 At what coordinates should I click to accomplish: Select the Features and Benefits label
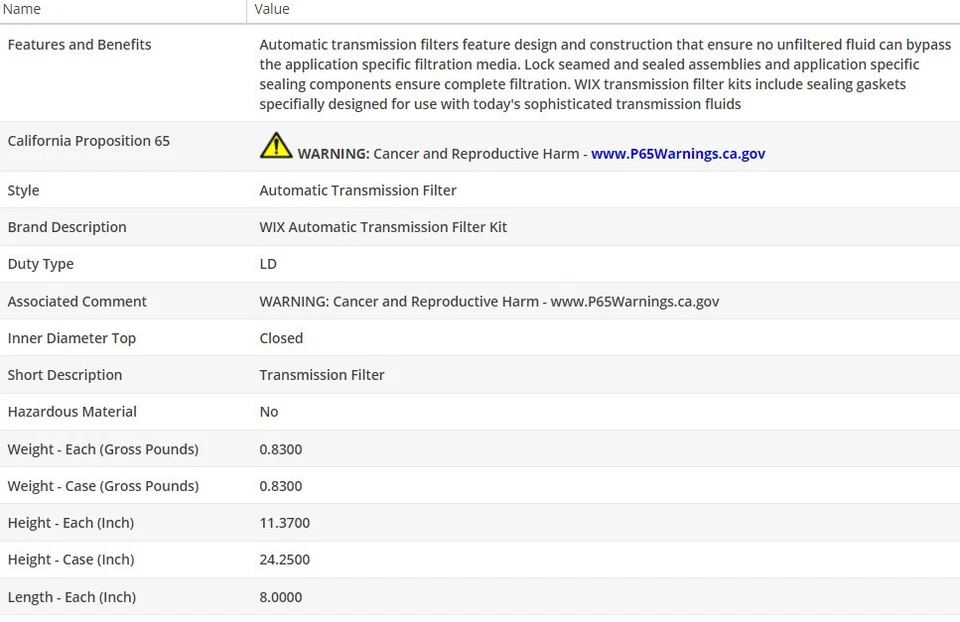coord(80,45)
